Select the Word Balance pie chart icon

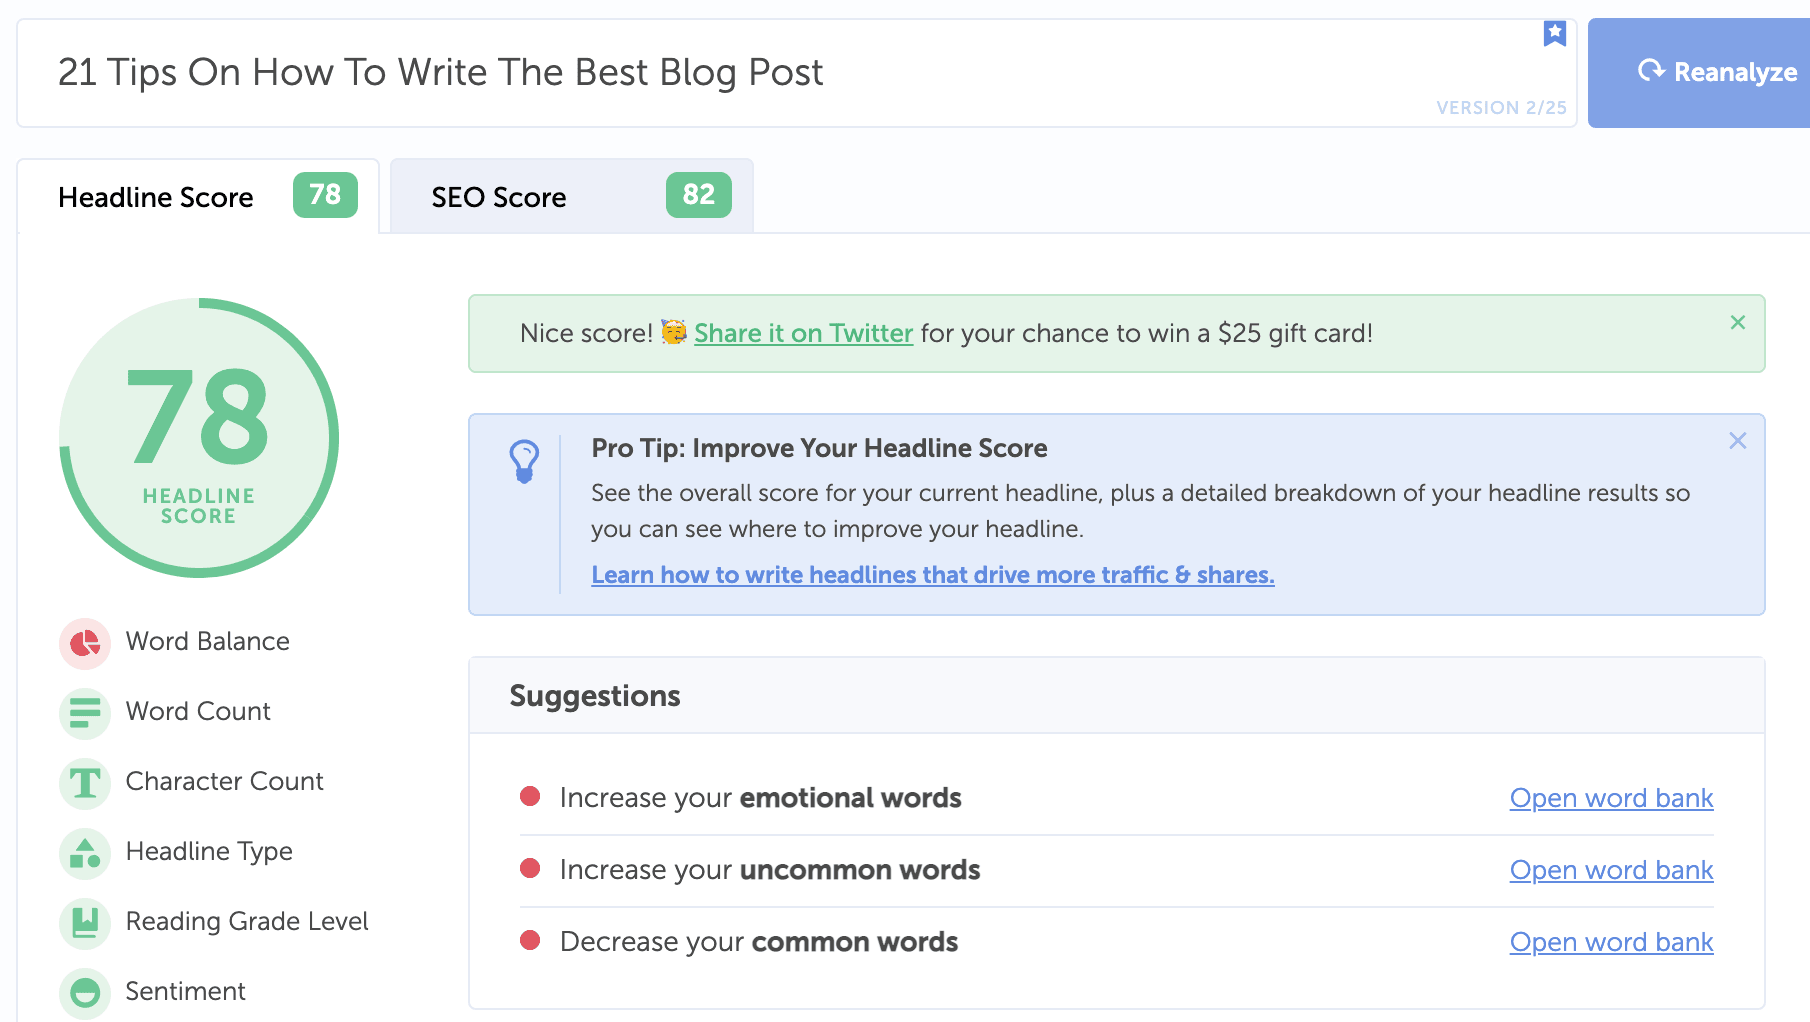tap(84, 643)
